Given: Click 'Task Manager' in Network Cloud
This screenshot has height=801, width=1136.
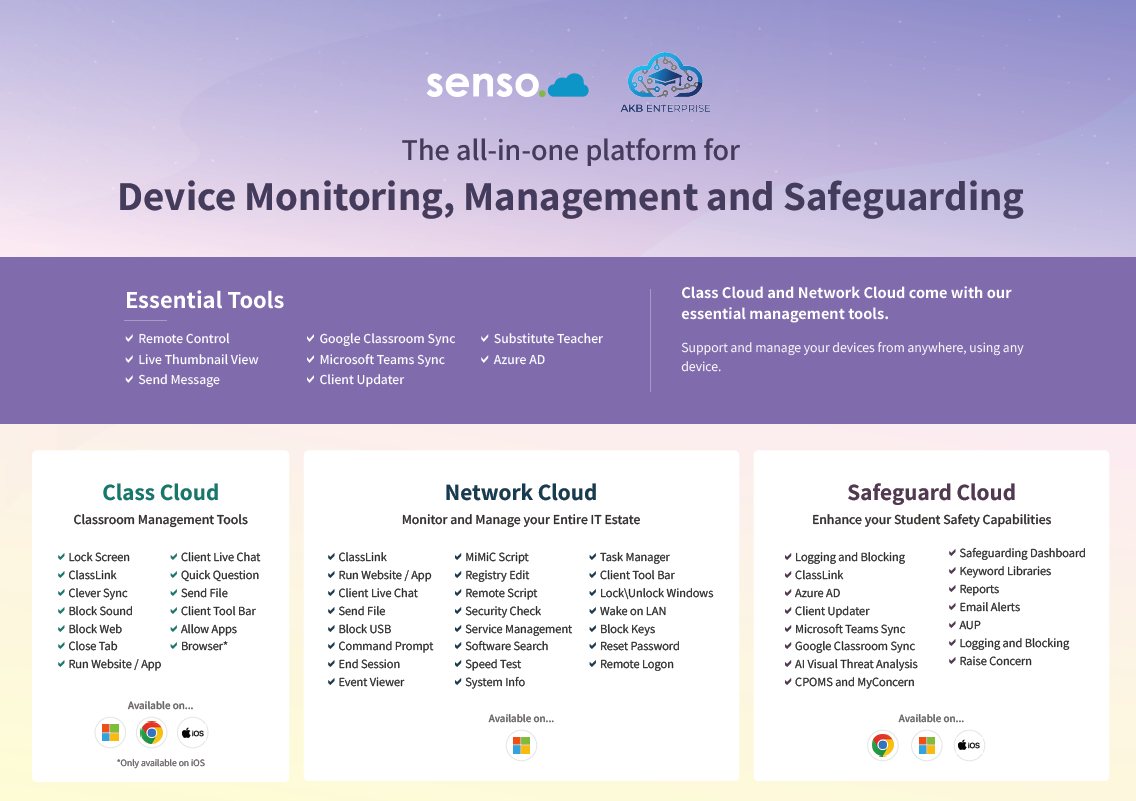Looking at the screenshot, I should pyautogui.click(x=635, y=557).
